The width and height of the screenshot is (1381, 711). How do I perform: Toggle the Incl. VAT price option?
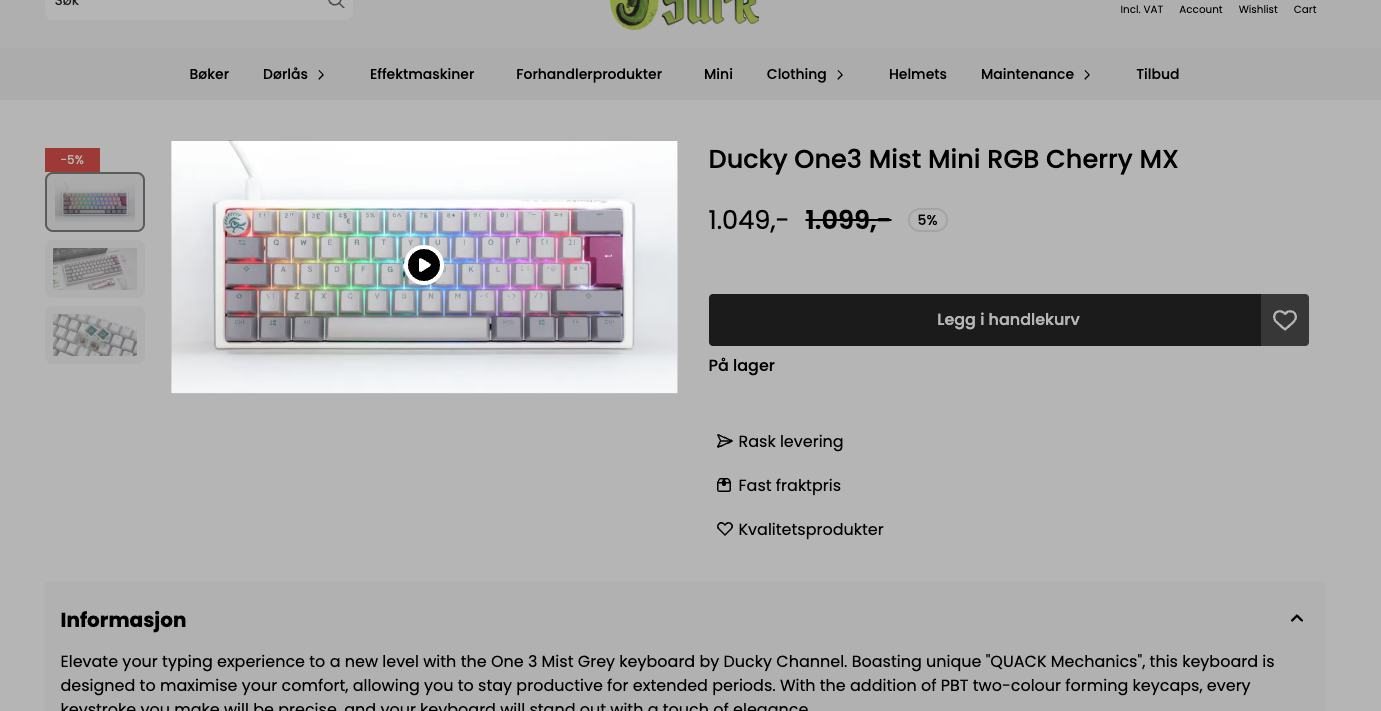(1141, 9)
